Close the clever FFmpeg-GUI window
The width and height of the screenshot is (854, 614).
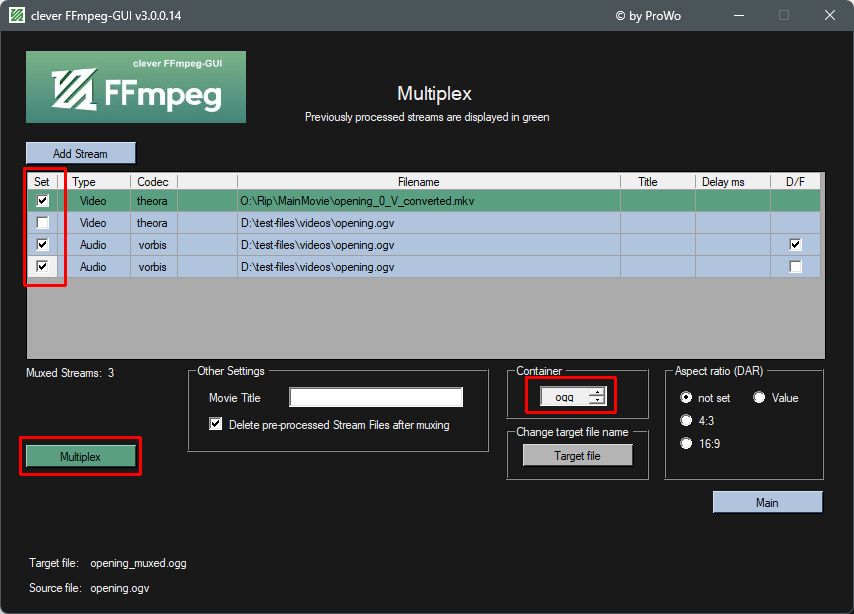pyautogui.click(x=829, y=15)
